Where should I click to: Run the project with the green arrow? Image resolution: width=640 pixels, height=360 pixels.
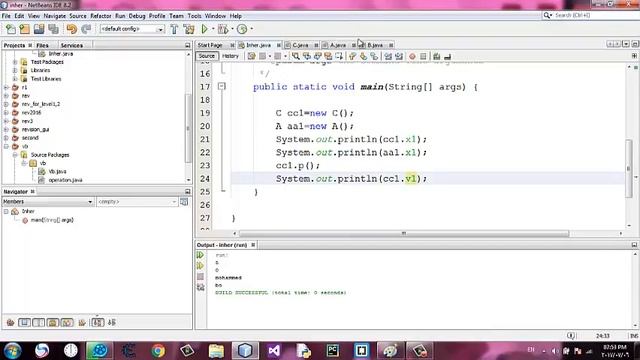click(x=204, y=29)
